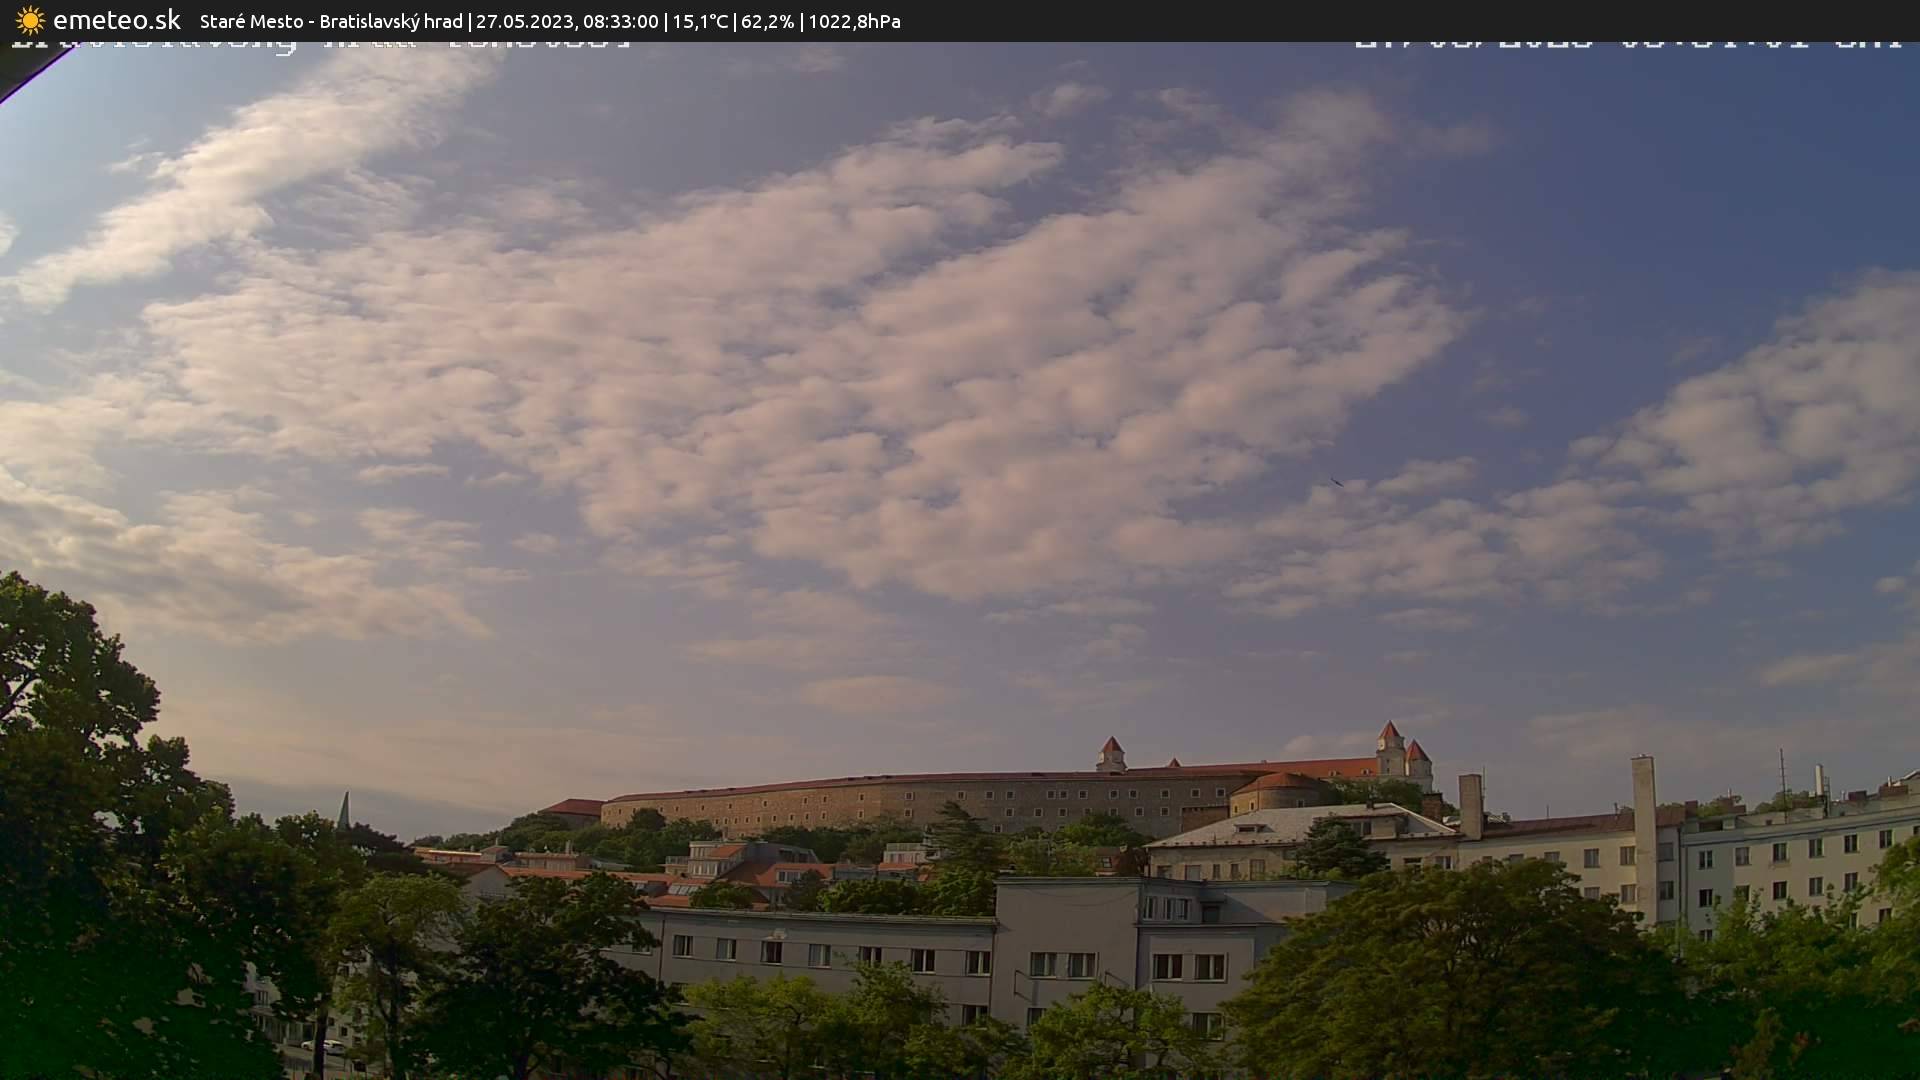Click the camera timestamp overlay top-right
Screen dimensions: 1920x1080
tap(1627, 45)
